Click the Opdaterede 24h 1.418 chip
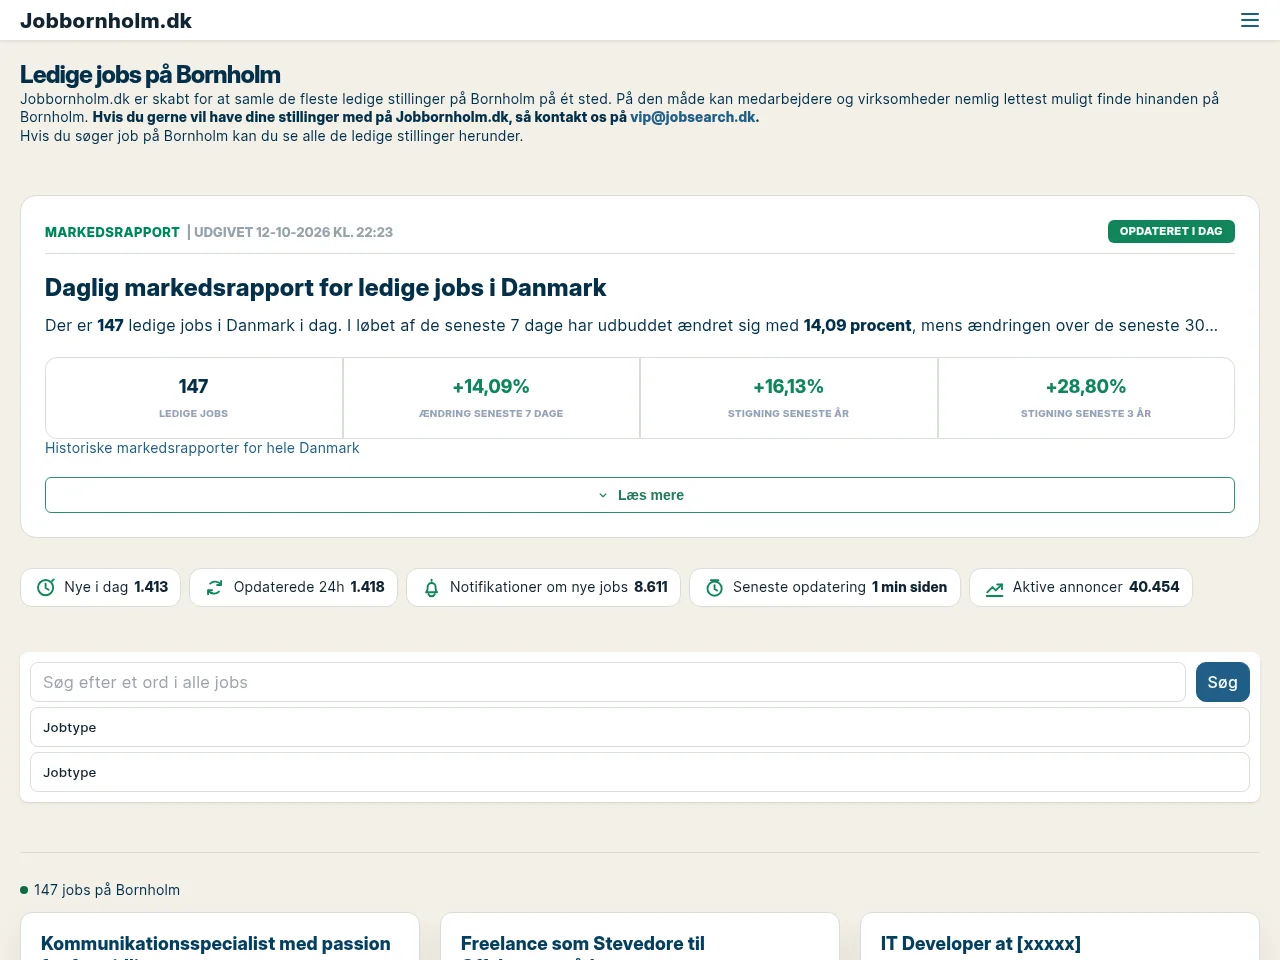The height and width of the screenshot is (960, 1280). click(x=294, y=587)
